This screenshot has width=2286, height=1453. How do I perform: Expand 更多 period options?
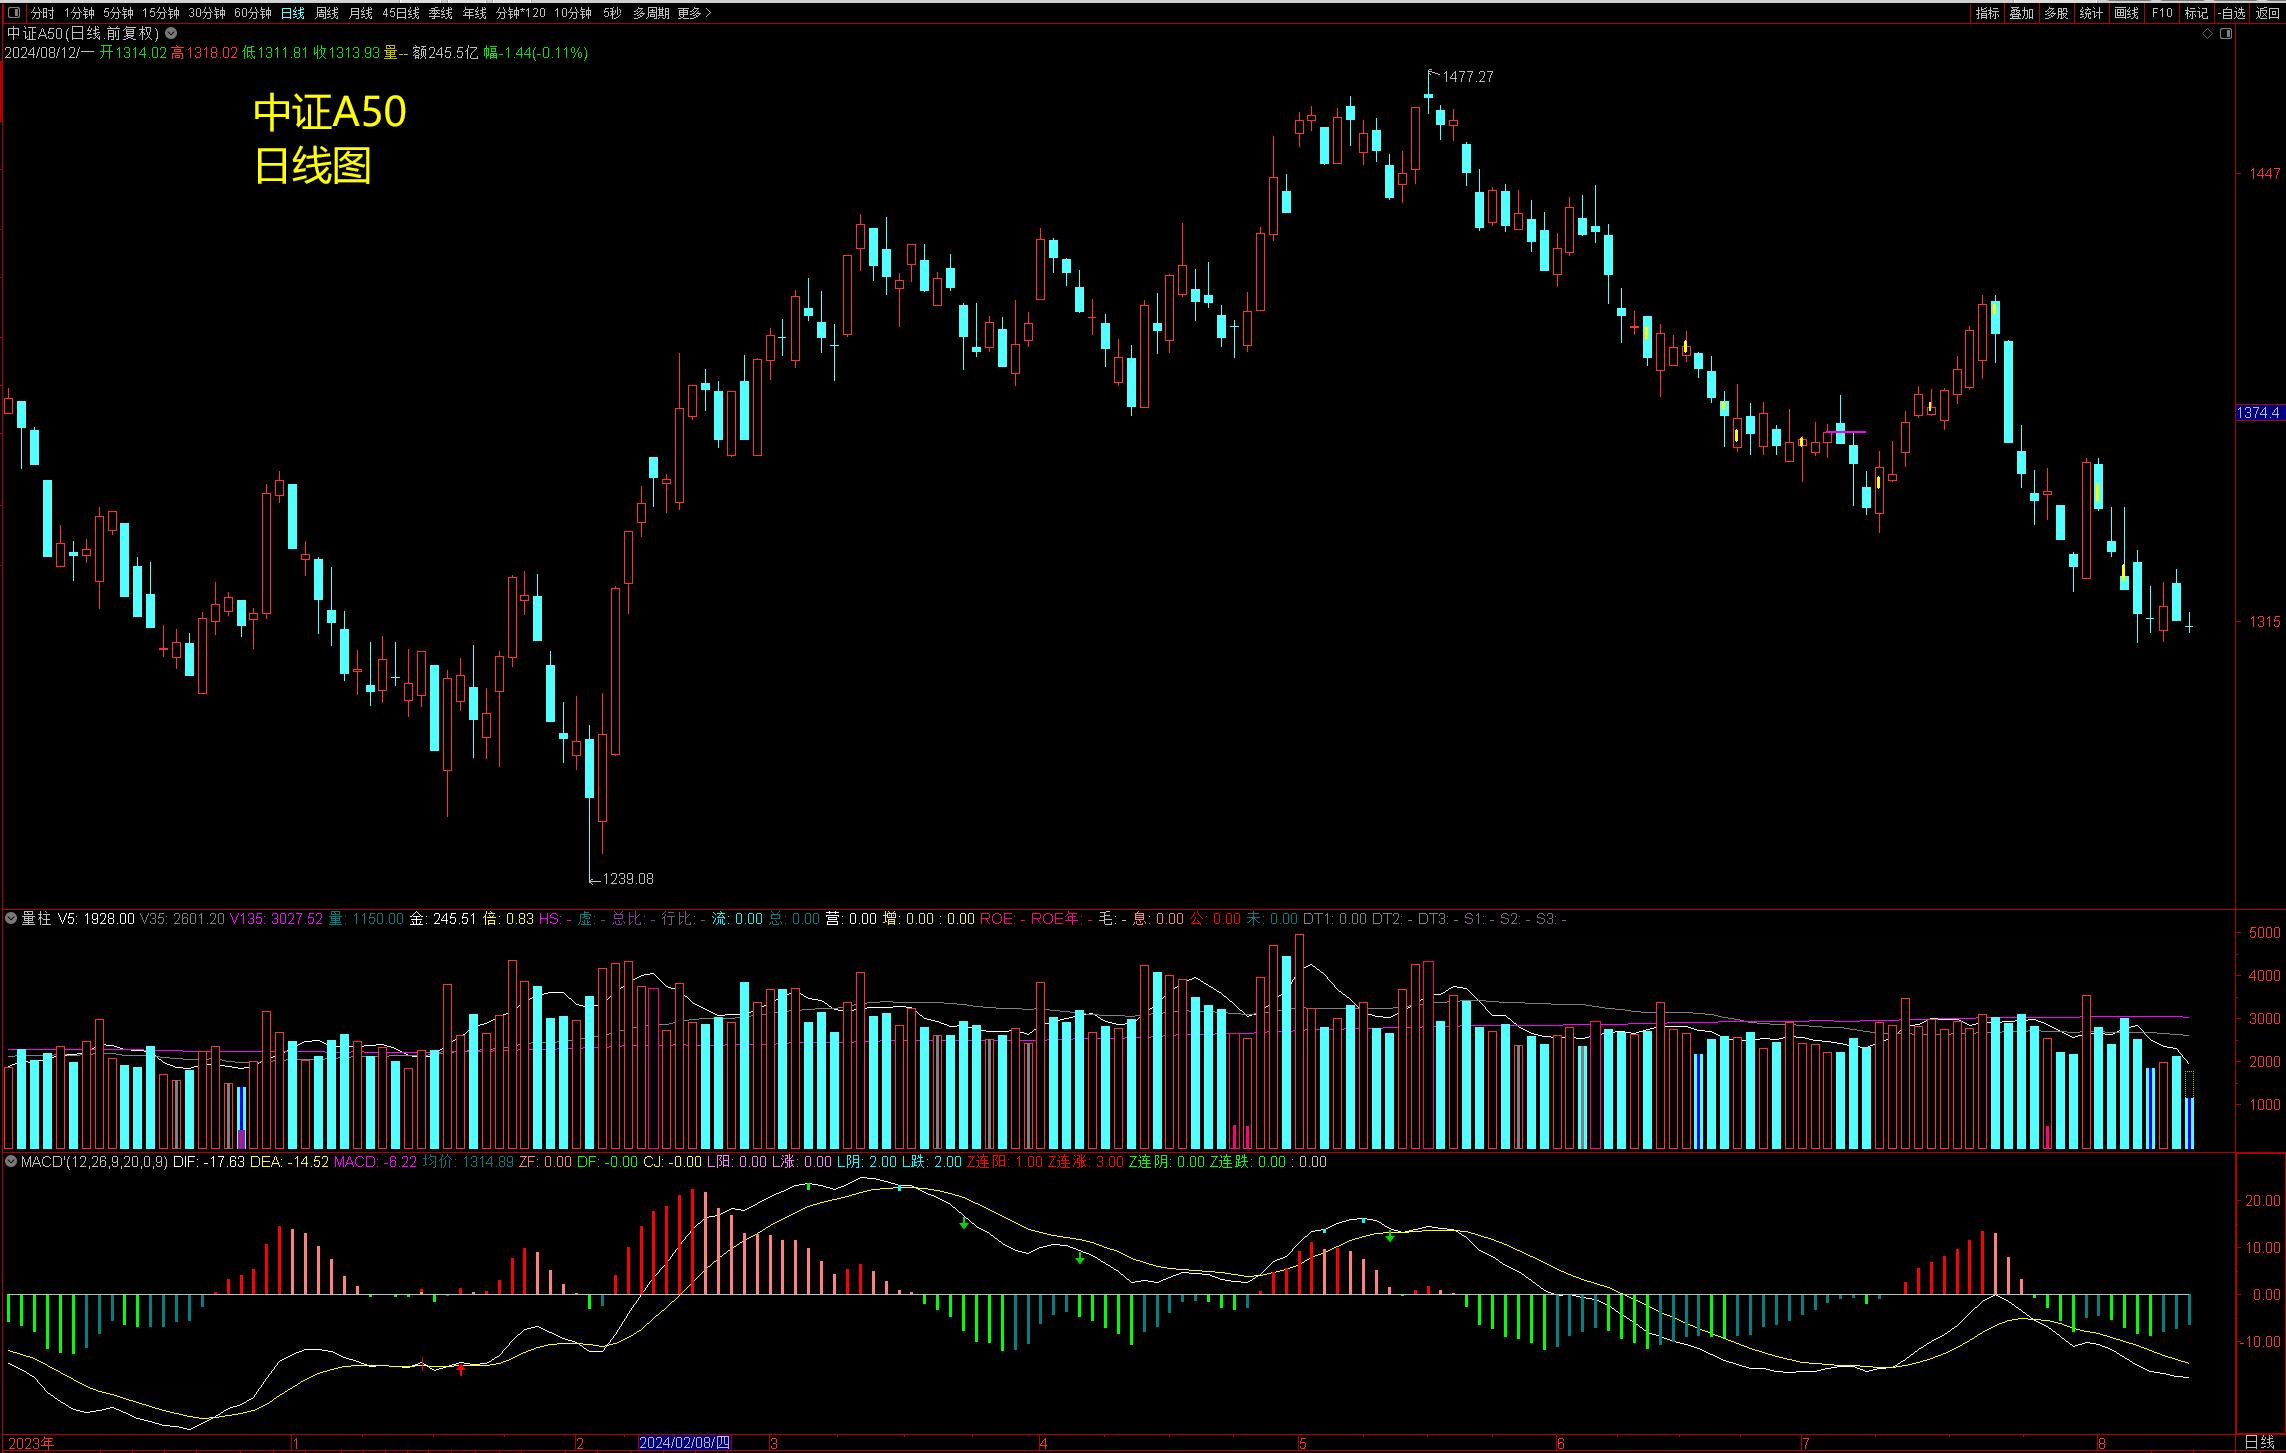pos(694,13)
